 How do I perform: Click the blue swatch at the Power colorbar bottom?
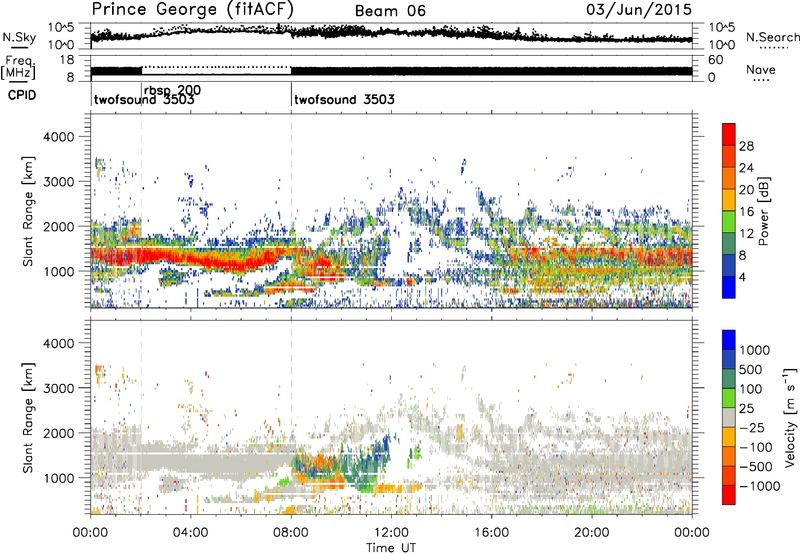tap(729, 287)
